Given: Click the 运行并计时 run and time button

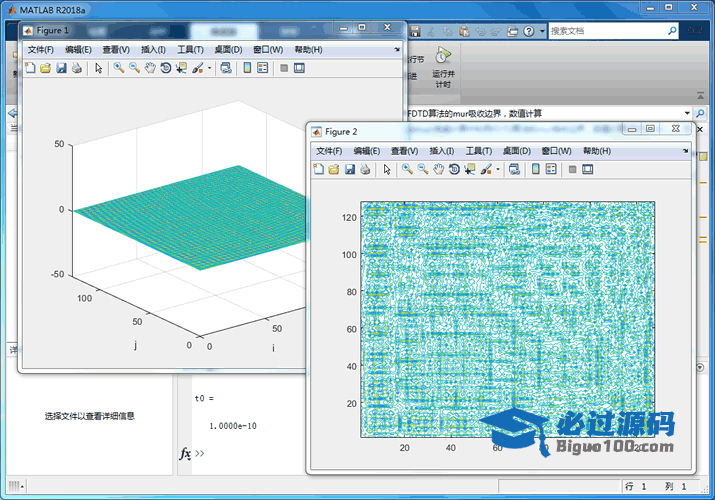Looking at the screenshot, I should (x=443, y=67).
